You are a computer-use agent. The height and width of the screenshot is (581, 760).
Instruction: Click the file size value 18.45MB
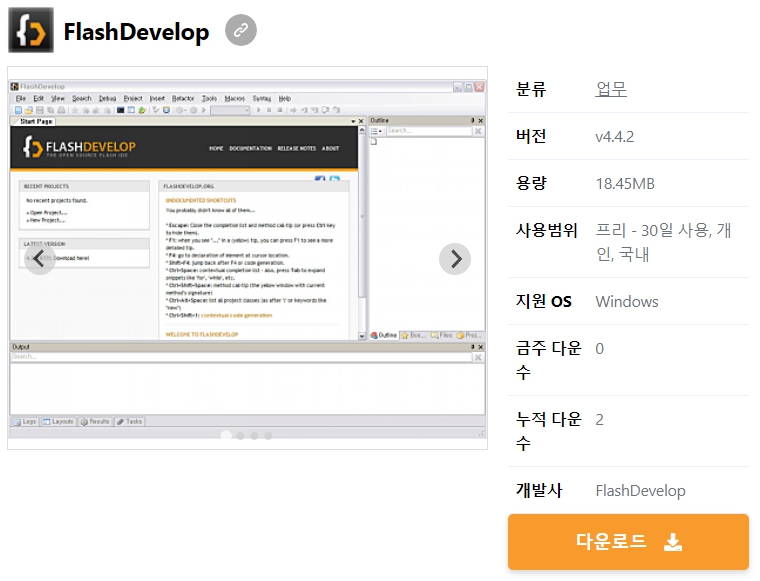point(625,184)
